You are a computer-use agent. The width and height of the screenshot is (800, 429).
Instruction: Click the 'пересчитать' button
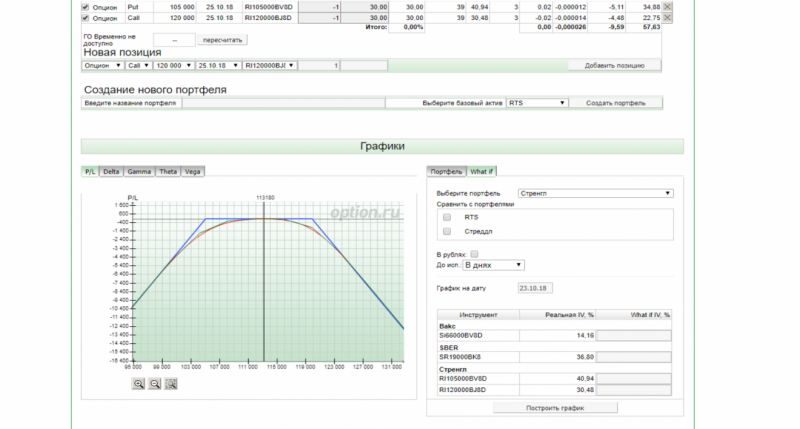(222, 40)
